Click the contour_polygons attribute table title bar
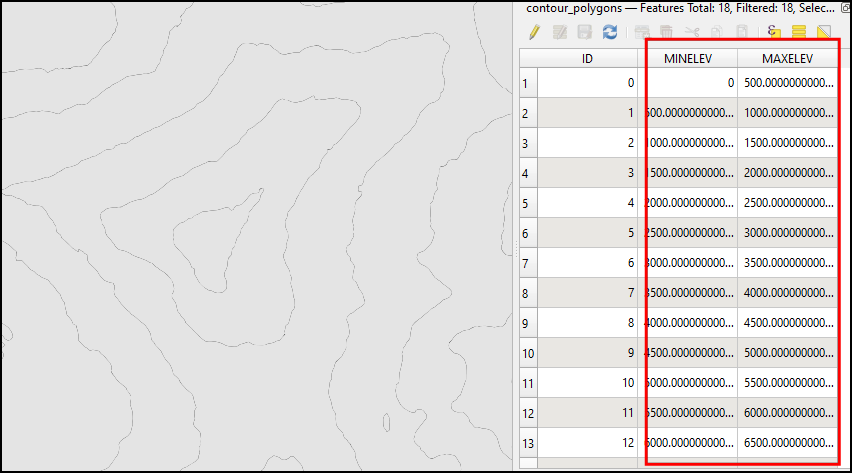 [680, 9]
